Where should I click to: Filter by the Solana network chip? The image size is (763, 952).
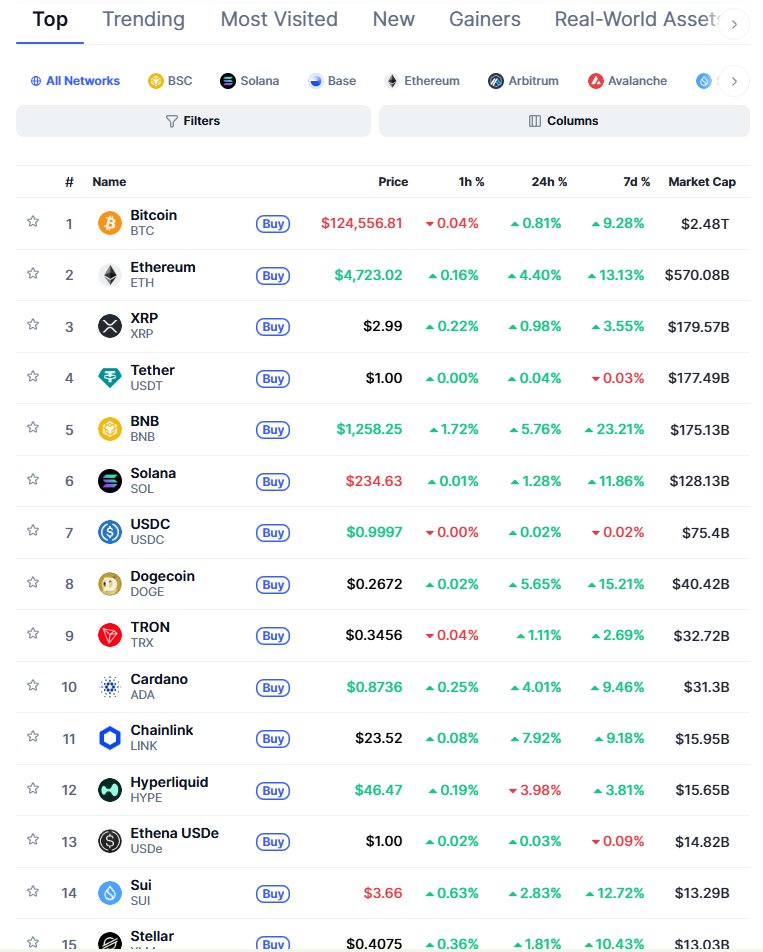click(249, 81)
